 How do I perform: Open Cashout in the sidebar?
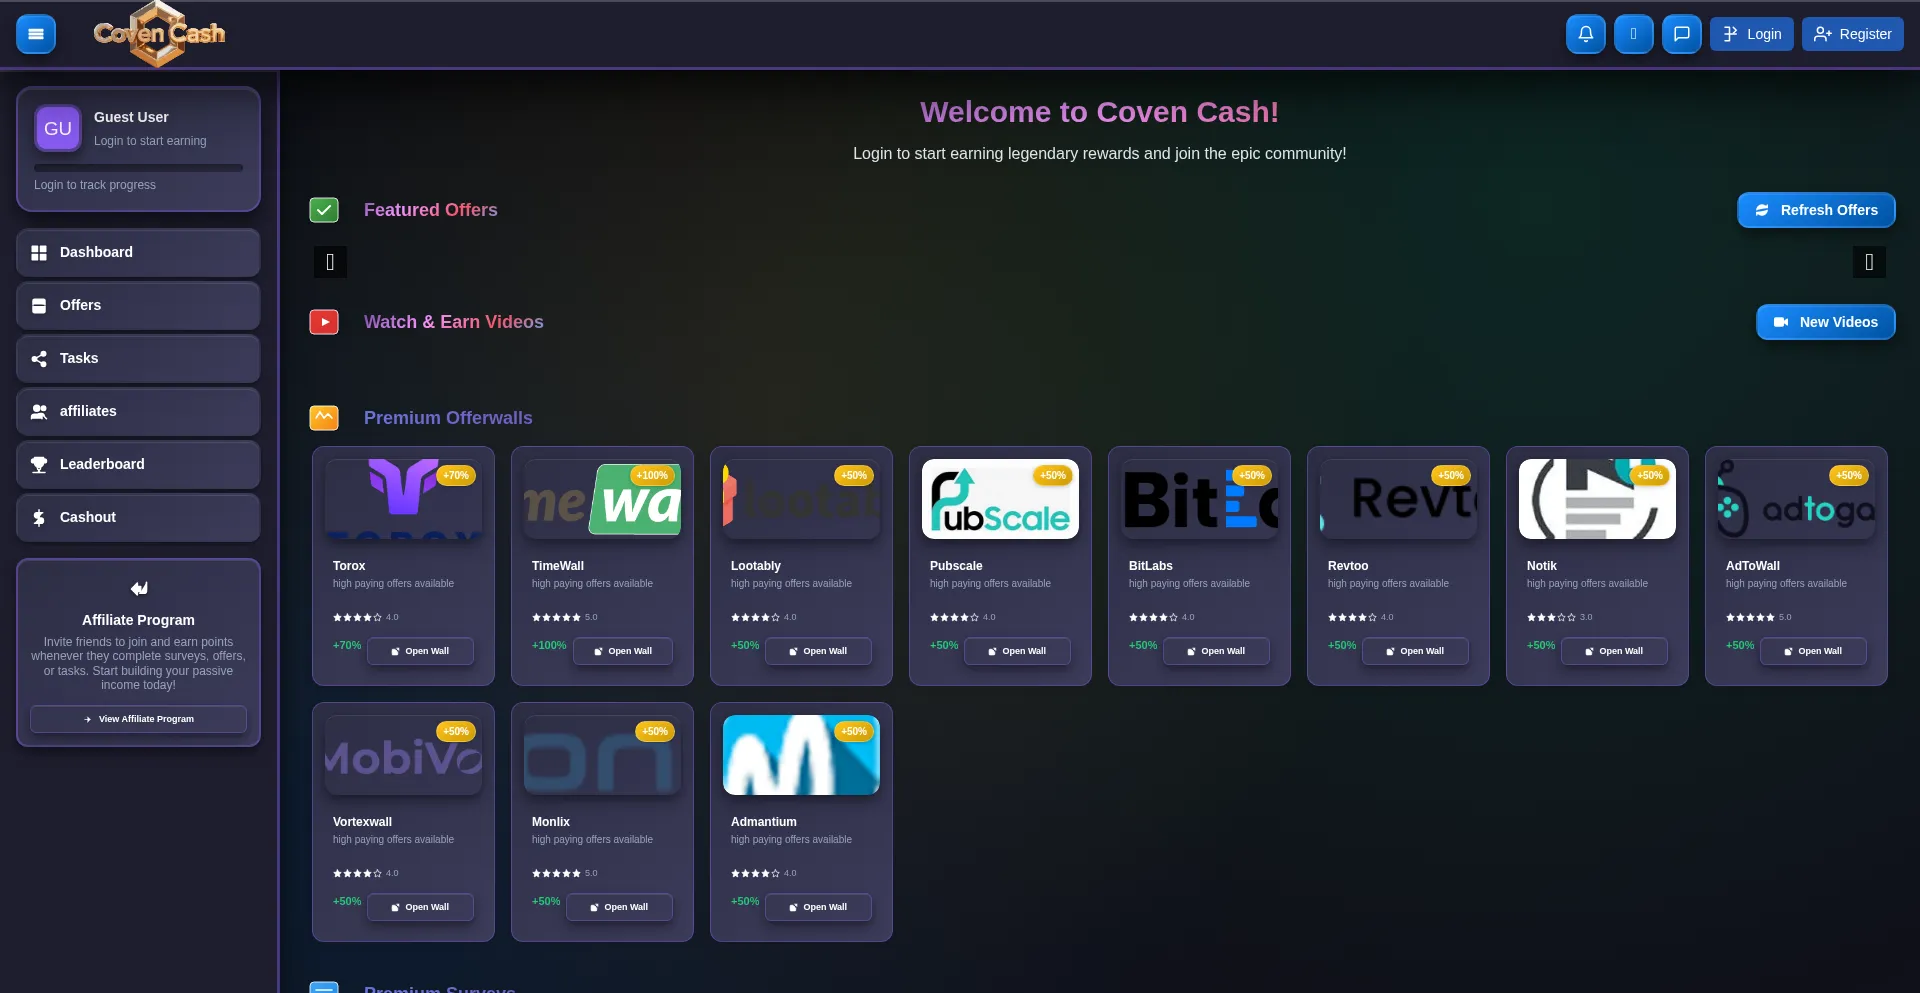[x=138, y=517]
